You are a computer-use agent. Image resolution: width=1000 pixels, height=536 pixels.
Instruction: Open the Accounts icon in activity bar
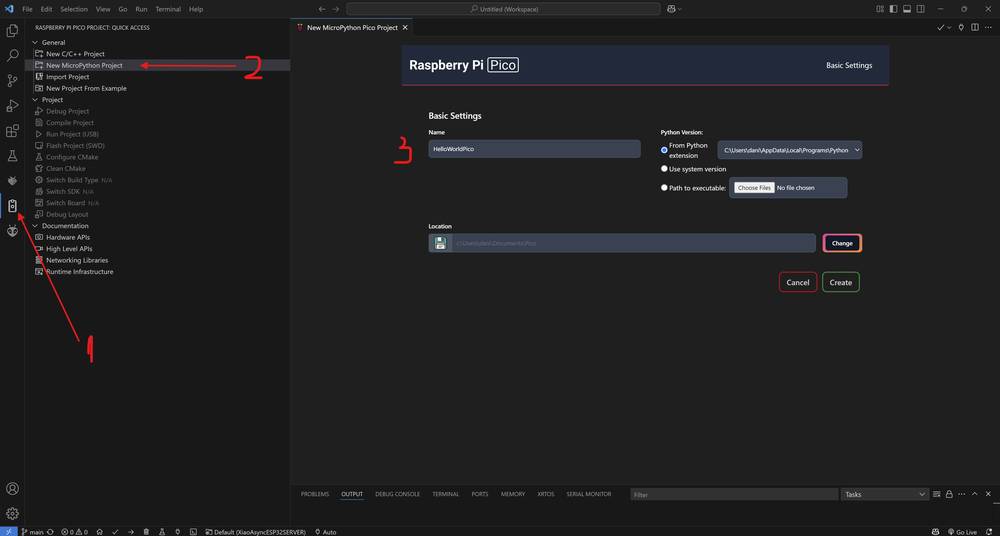coord(12,489)
